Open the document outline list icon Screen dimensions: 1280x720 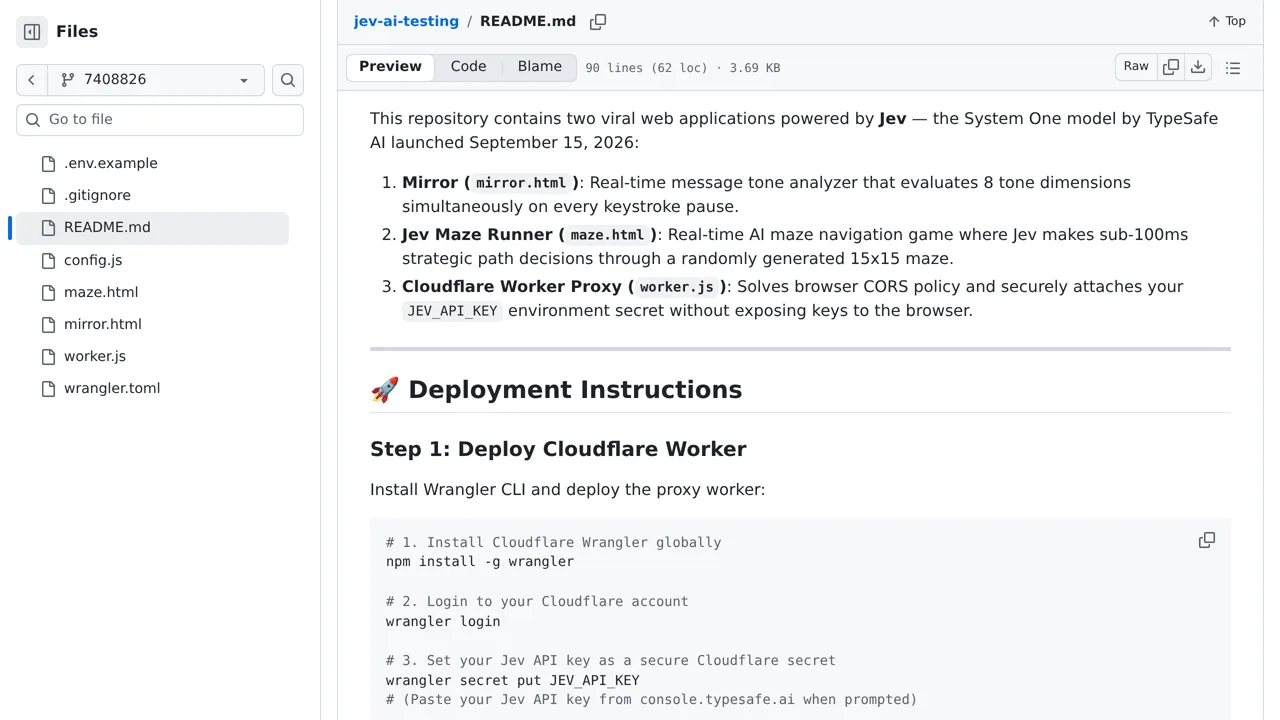click(x=1233, y=68)
